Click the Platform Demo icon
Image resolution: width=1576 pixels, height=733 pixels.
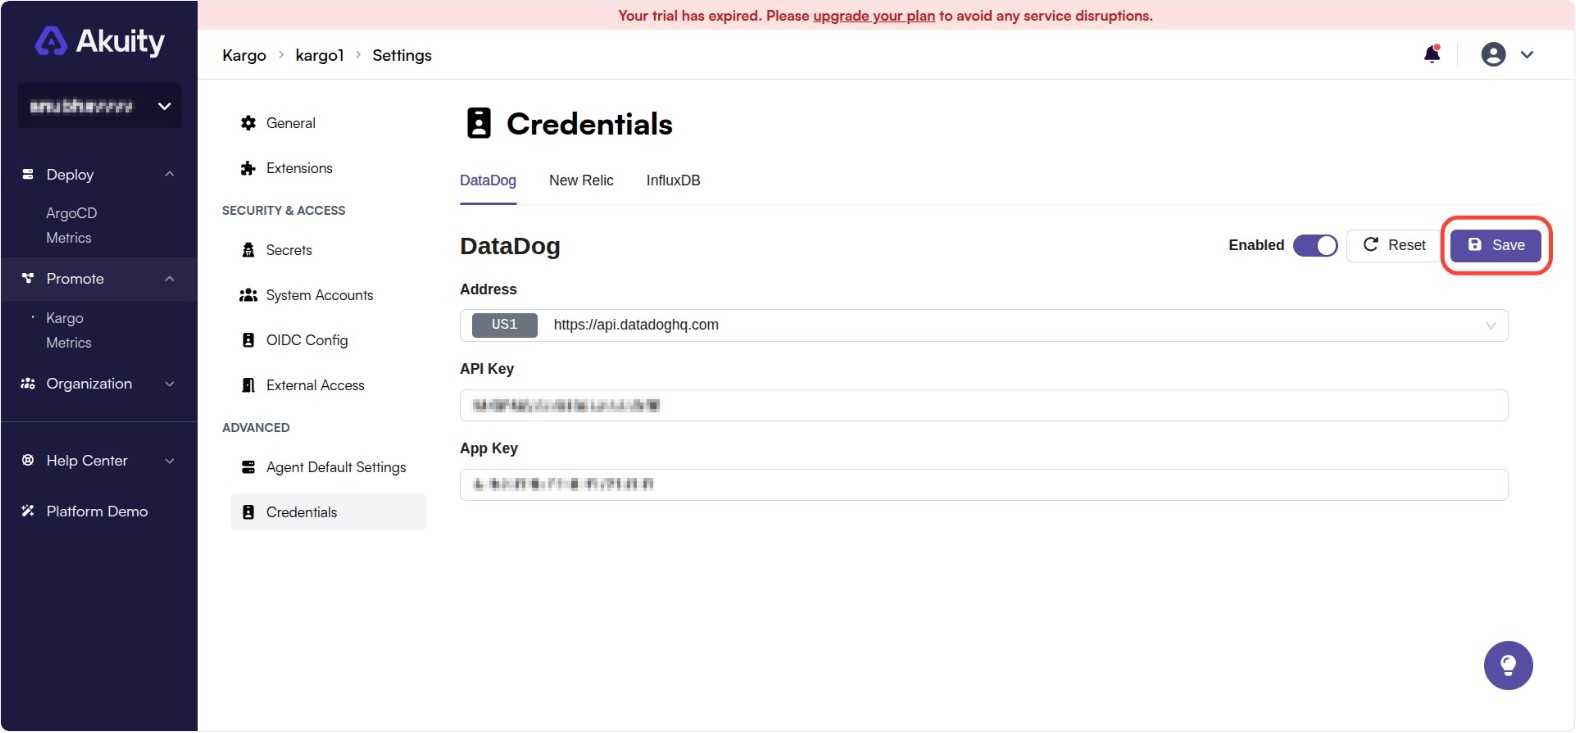[x=26, y=511]
